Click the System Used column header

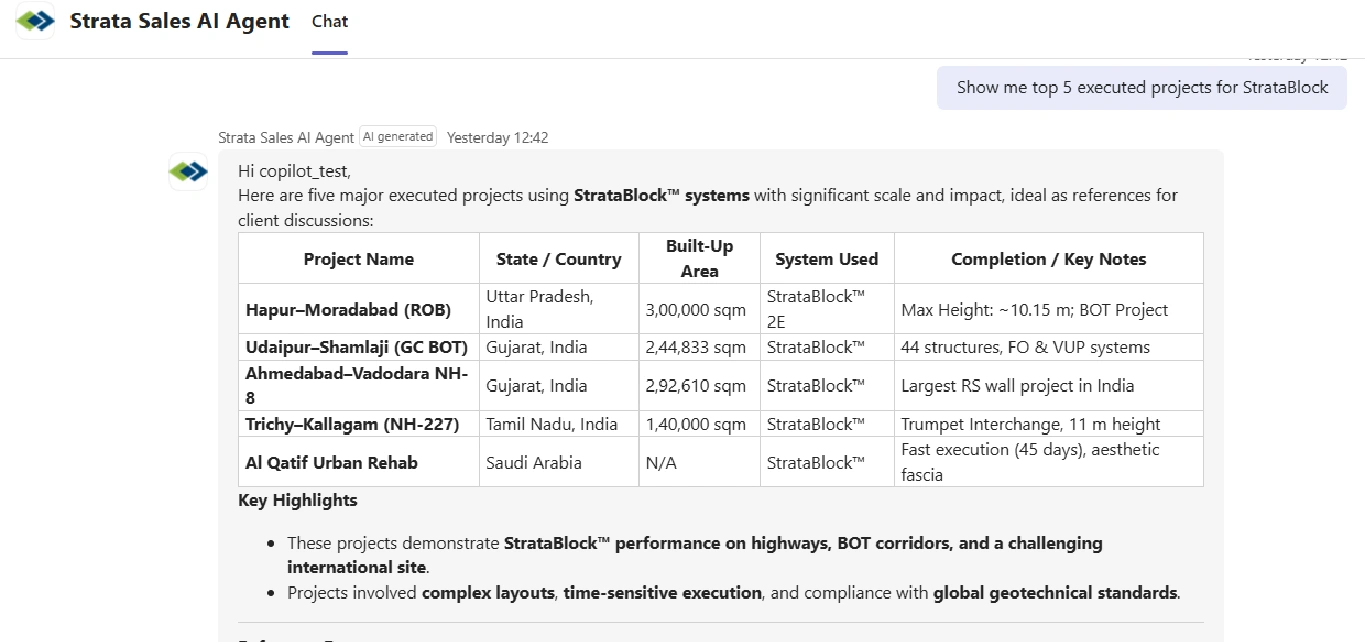pos(827,259)
